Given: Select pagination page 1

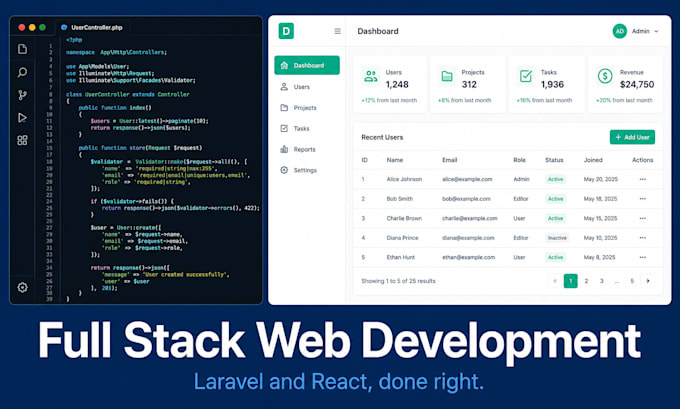Looking at the screenshot, I should pyautogui.click(x=571, y=281).
